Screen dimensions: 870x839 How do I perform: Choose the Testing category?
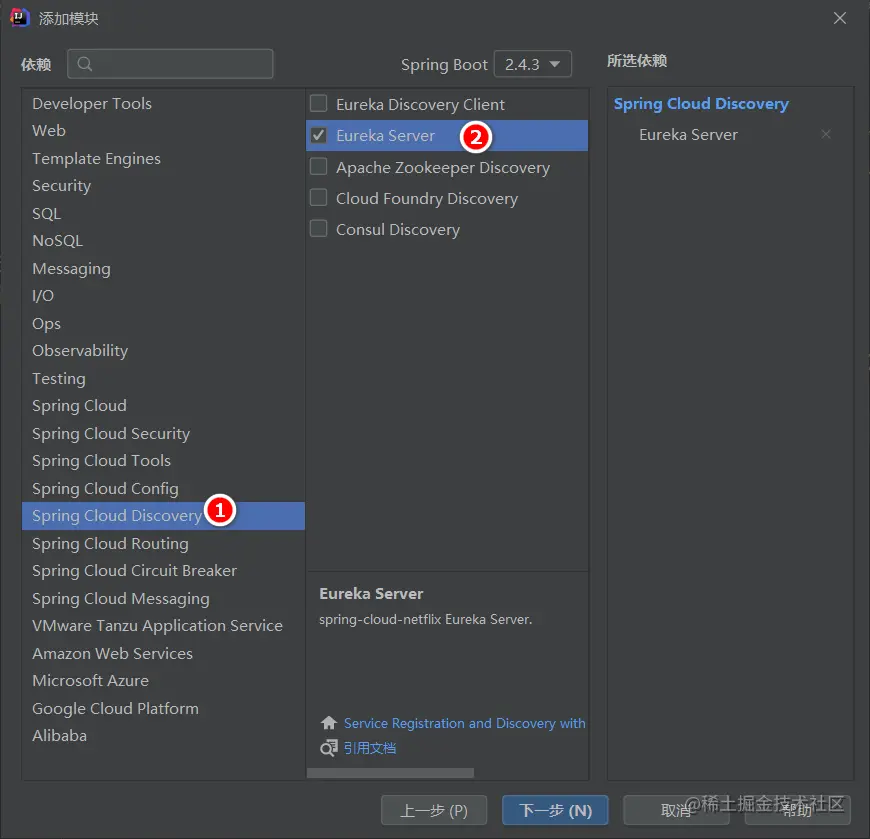point(163,378)
